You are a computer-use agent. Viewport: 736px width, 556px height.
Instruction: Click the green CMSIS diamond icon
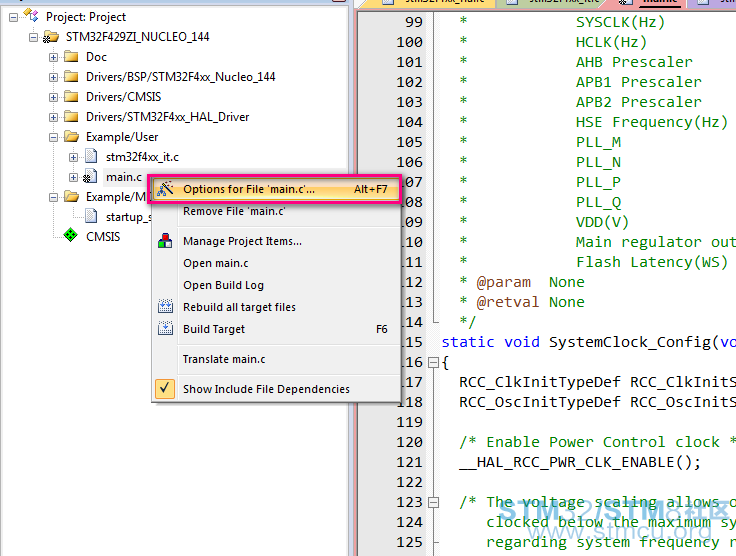(70, 235)
